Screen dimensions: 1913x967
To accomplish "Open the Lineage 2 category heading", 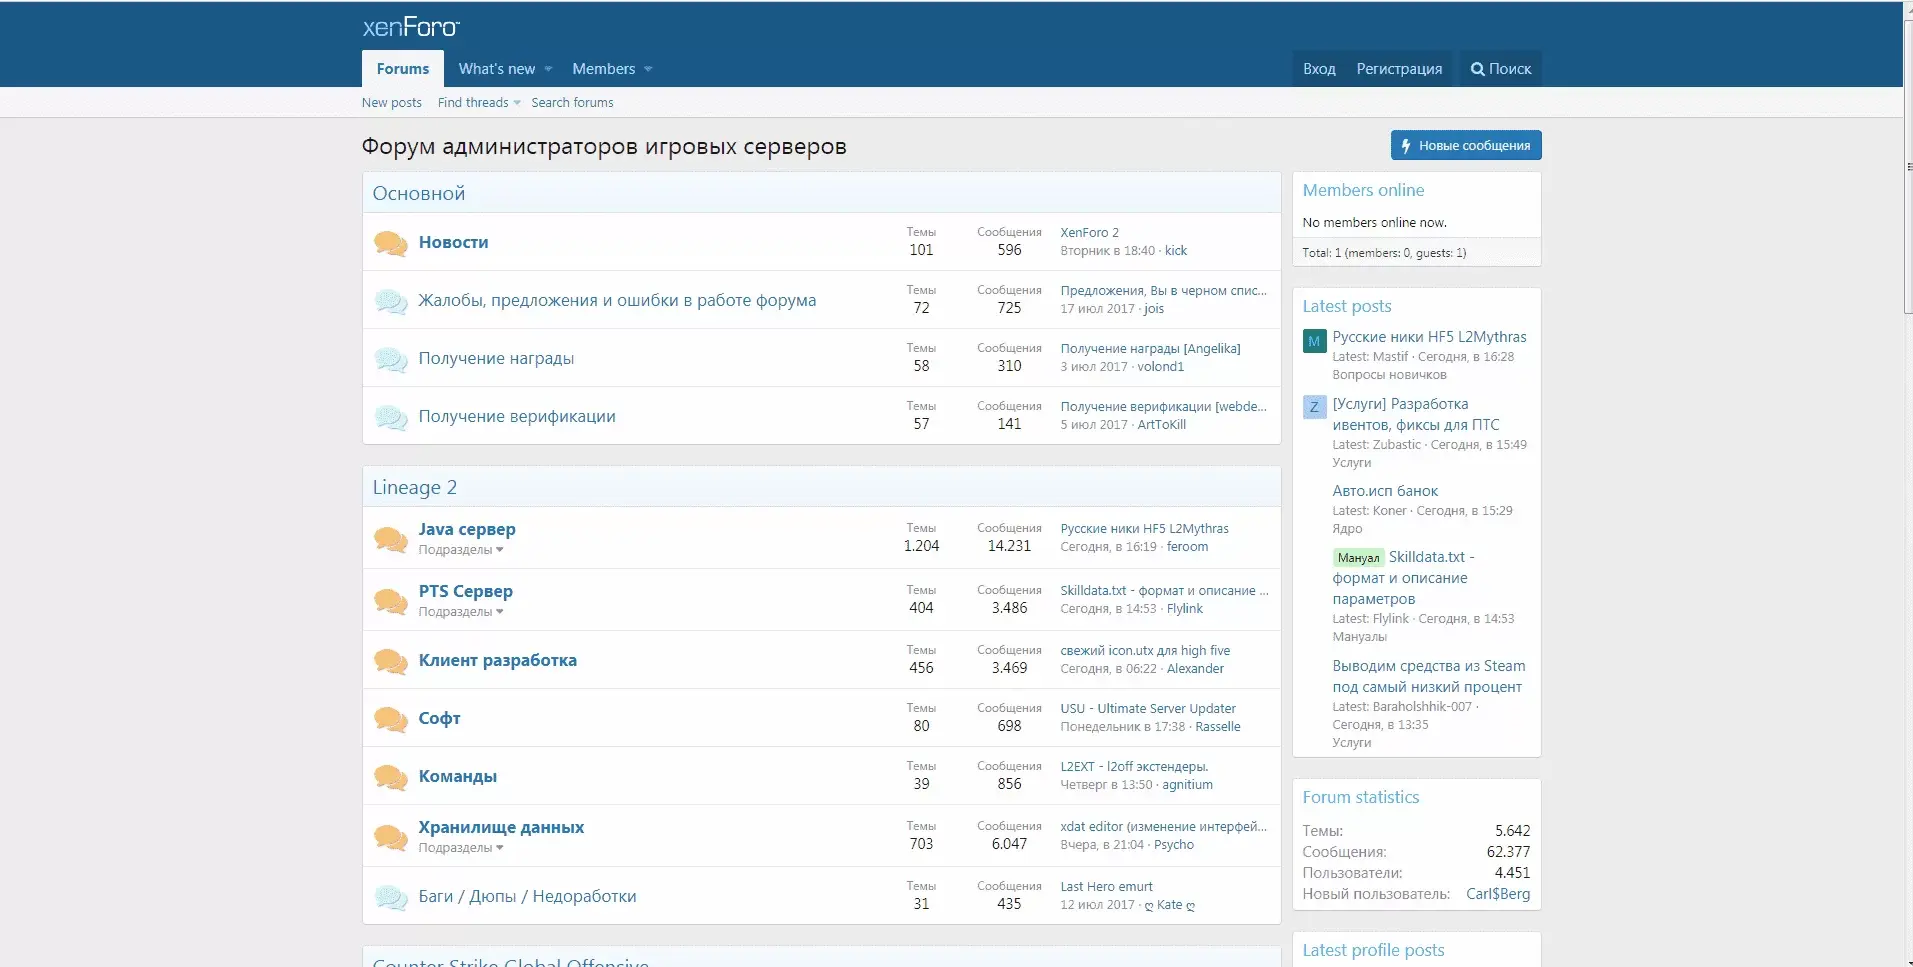I will [x=415, y=487].
